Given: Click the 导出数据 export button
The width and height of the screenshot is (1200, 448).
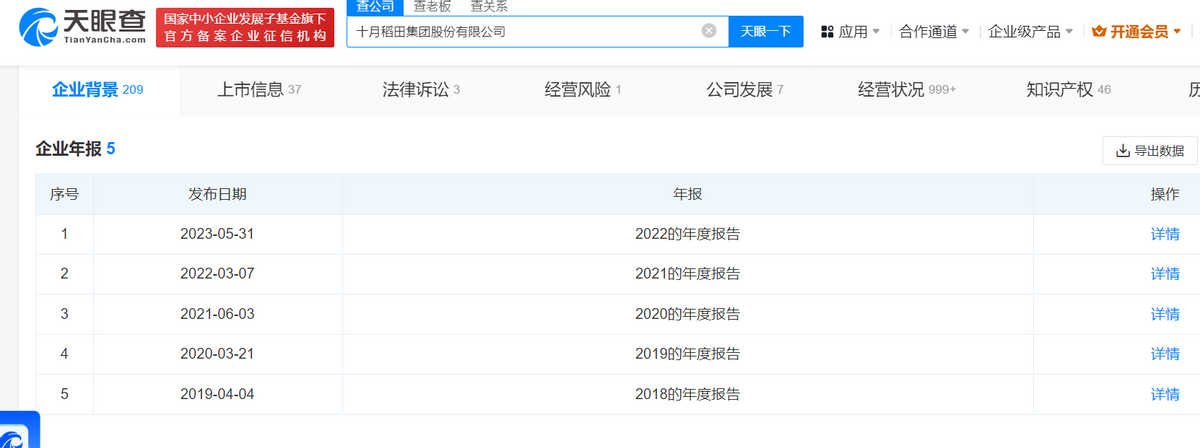Looking at the screenshot, I should pyautogui.click(x=1150, y=151).
